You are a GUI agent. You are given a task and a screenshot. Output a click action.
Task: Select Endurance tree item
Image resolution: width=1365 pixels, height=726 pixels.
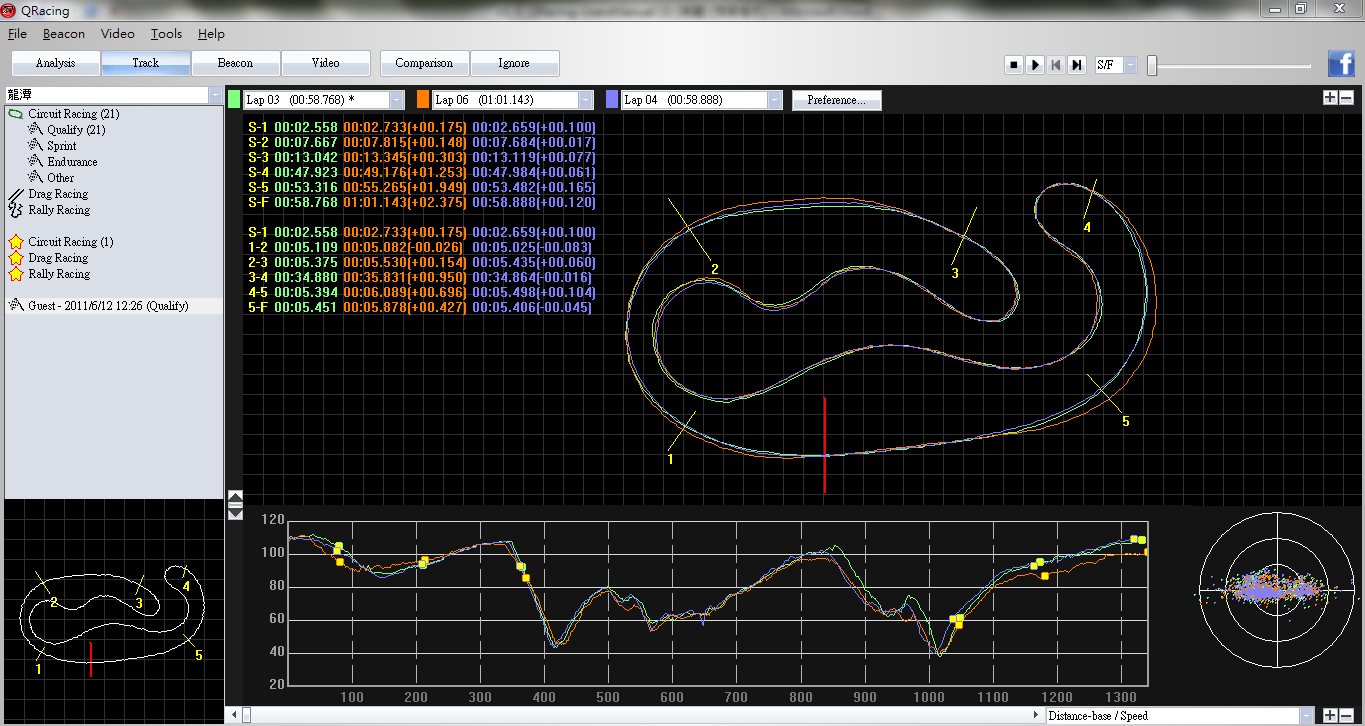[x=72, y=162]
